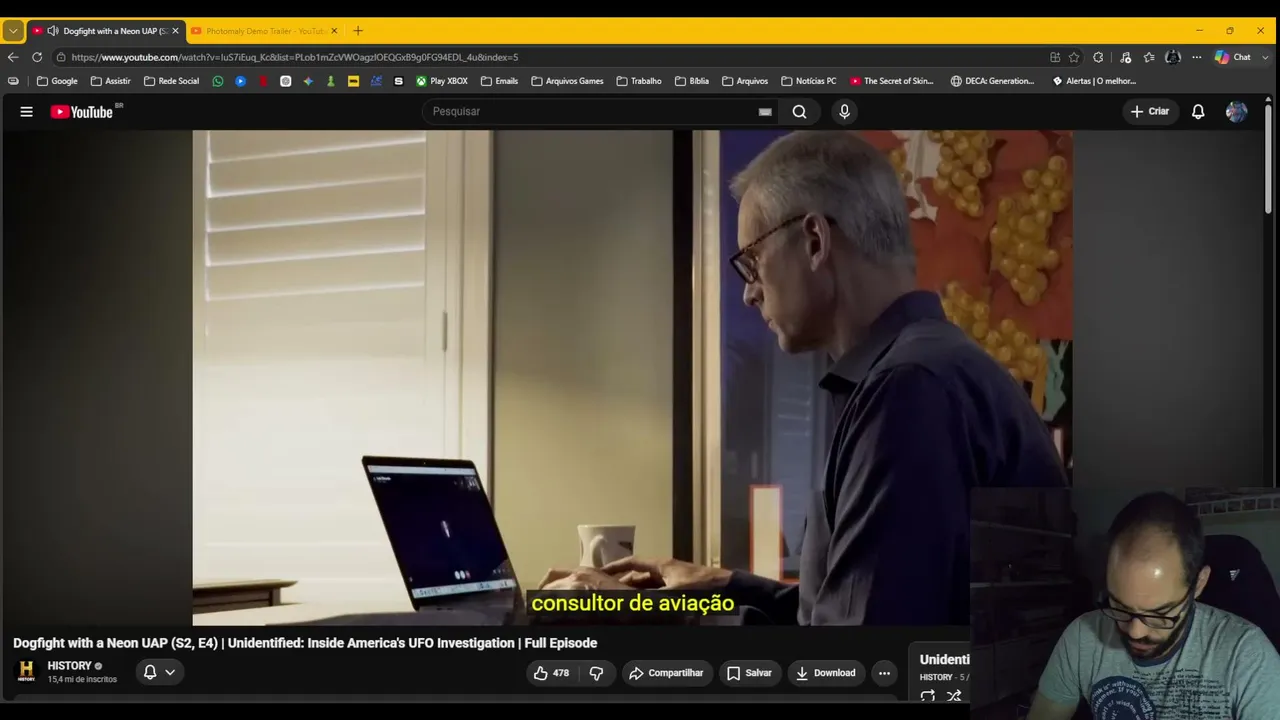The height and width of the screenshot is (720, 1280).
Task: Expand the Google bookmarks folder
Action: 57,81
